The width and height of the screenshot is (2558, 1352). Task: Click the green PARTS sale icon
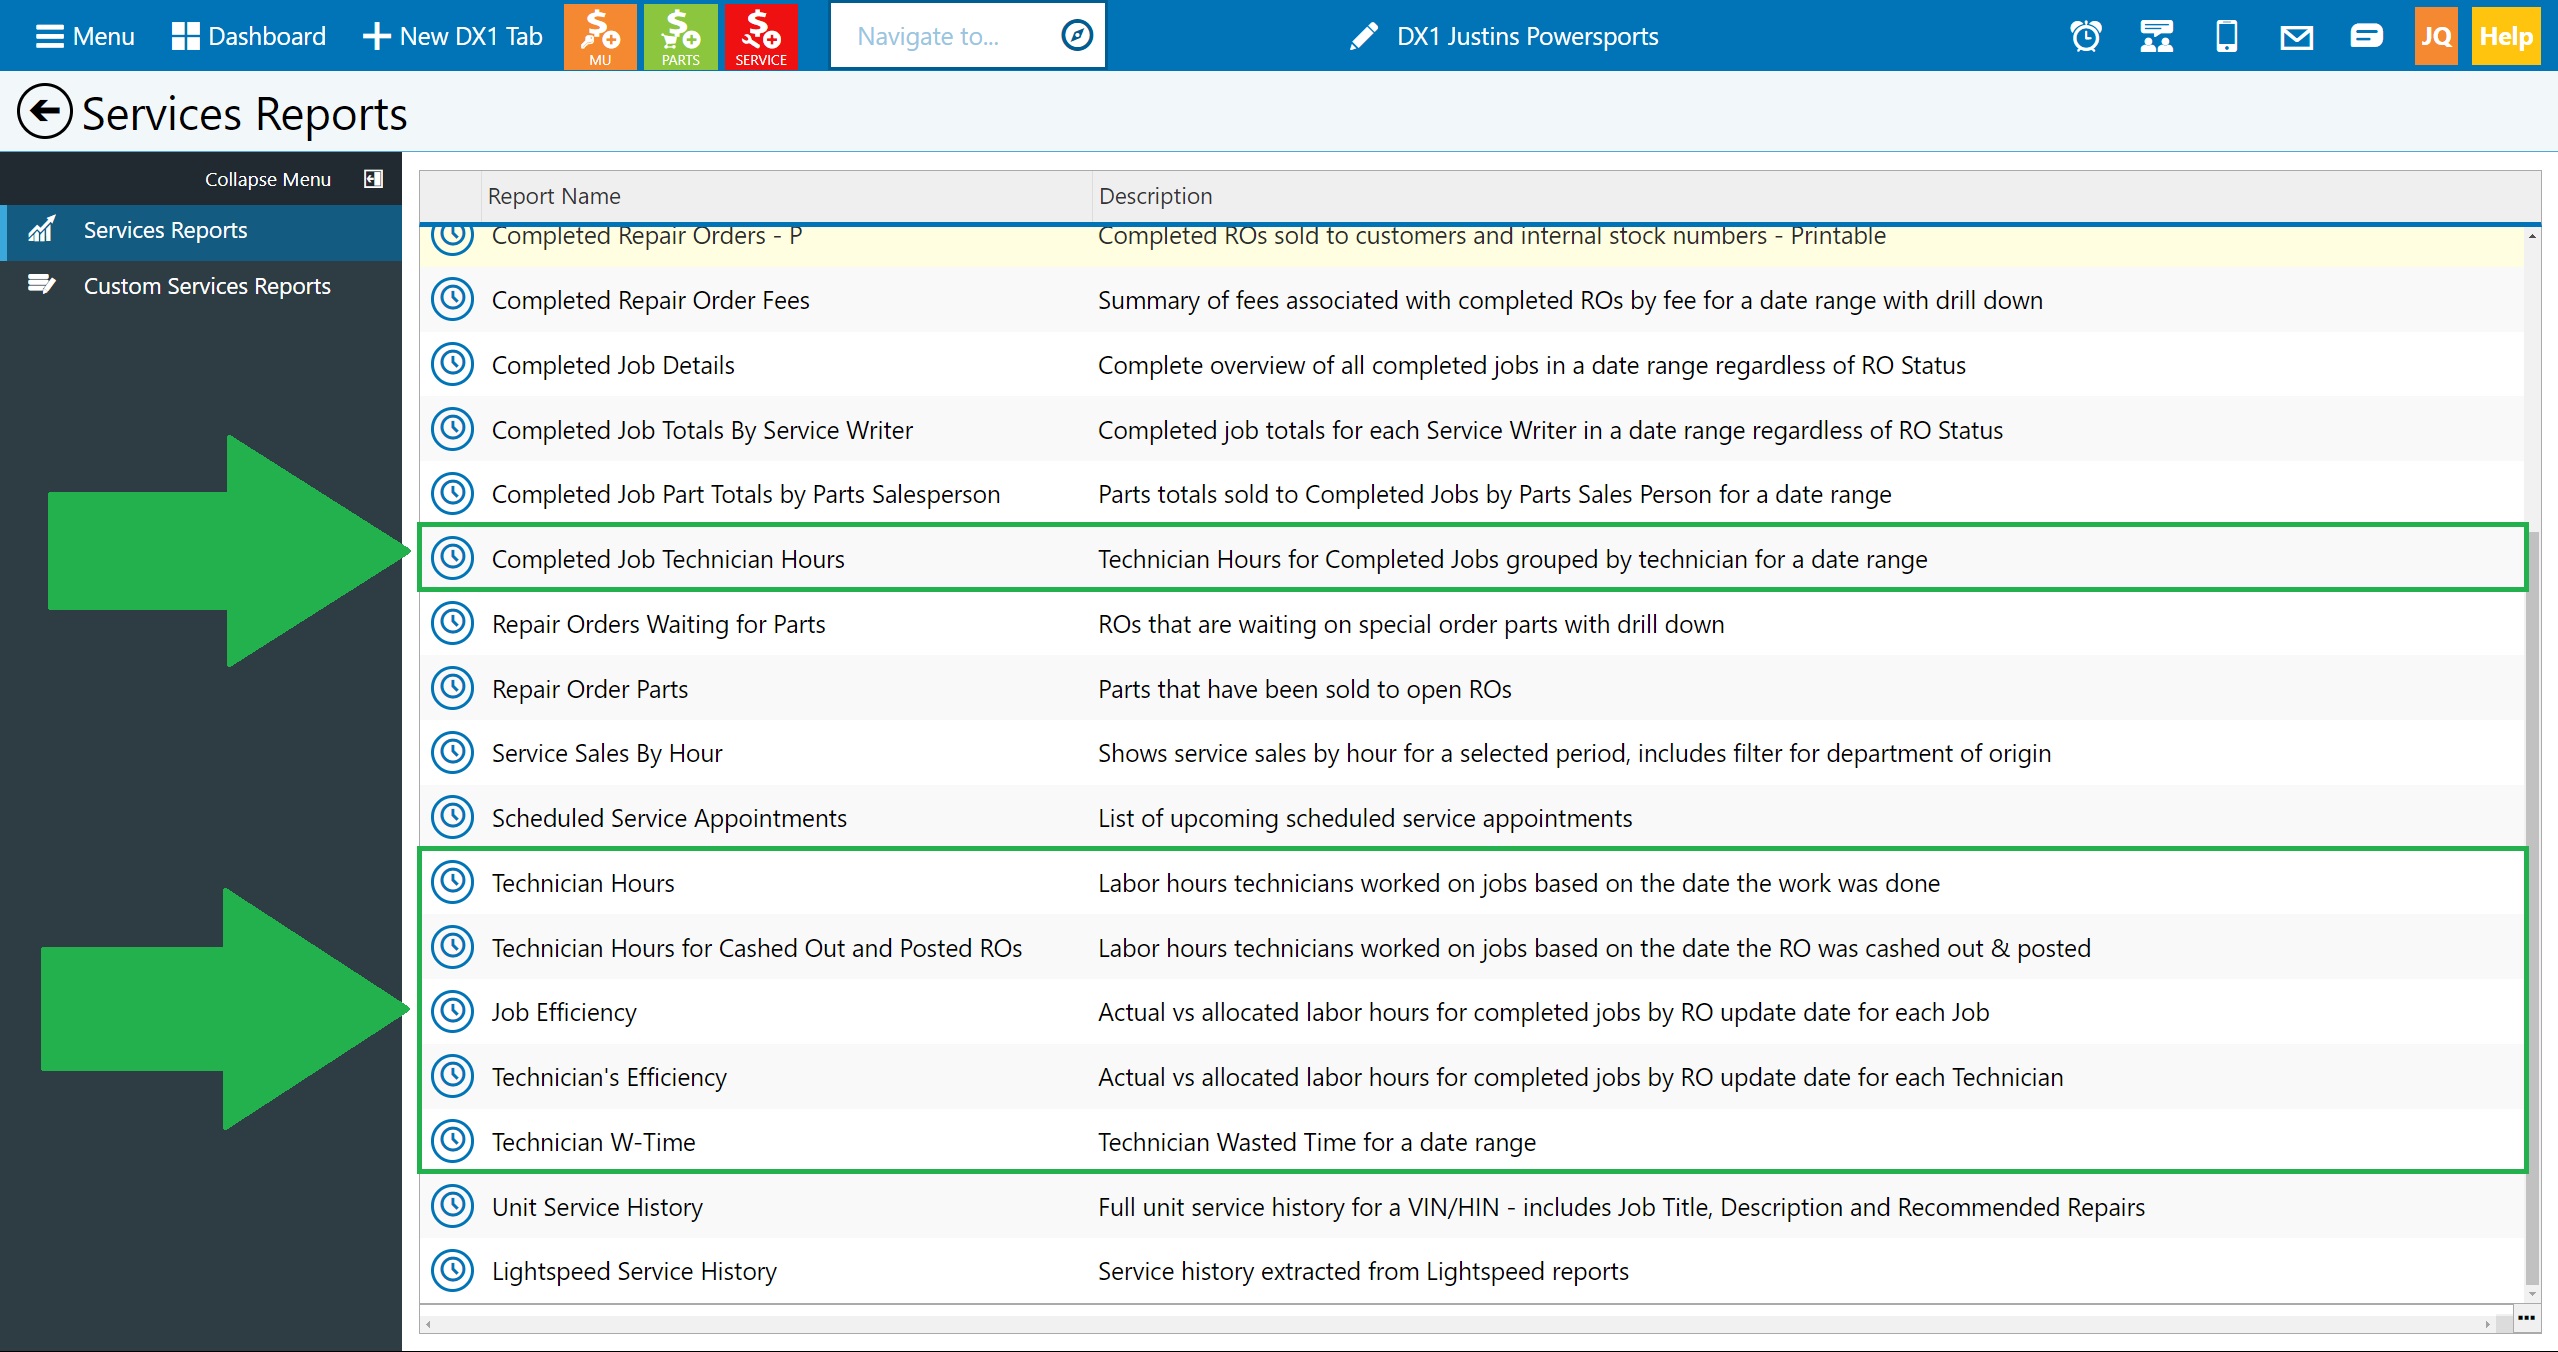(680, 36)
